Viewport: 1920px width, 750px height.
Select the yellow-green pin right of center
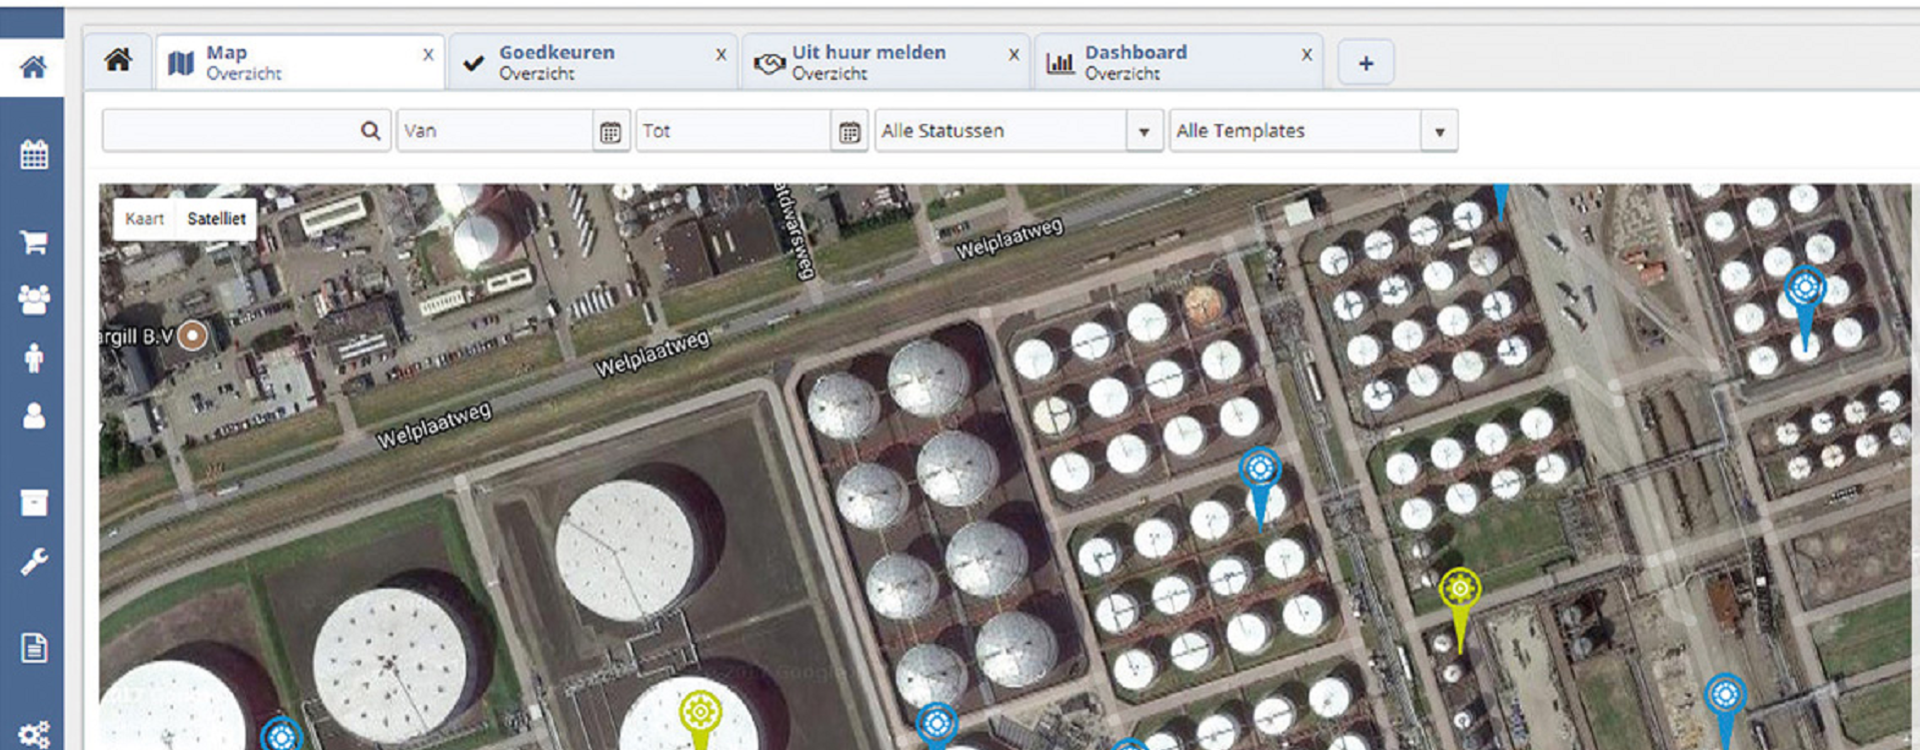(x=1460, y=609)
